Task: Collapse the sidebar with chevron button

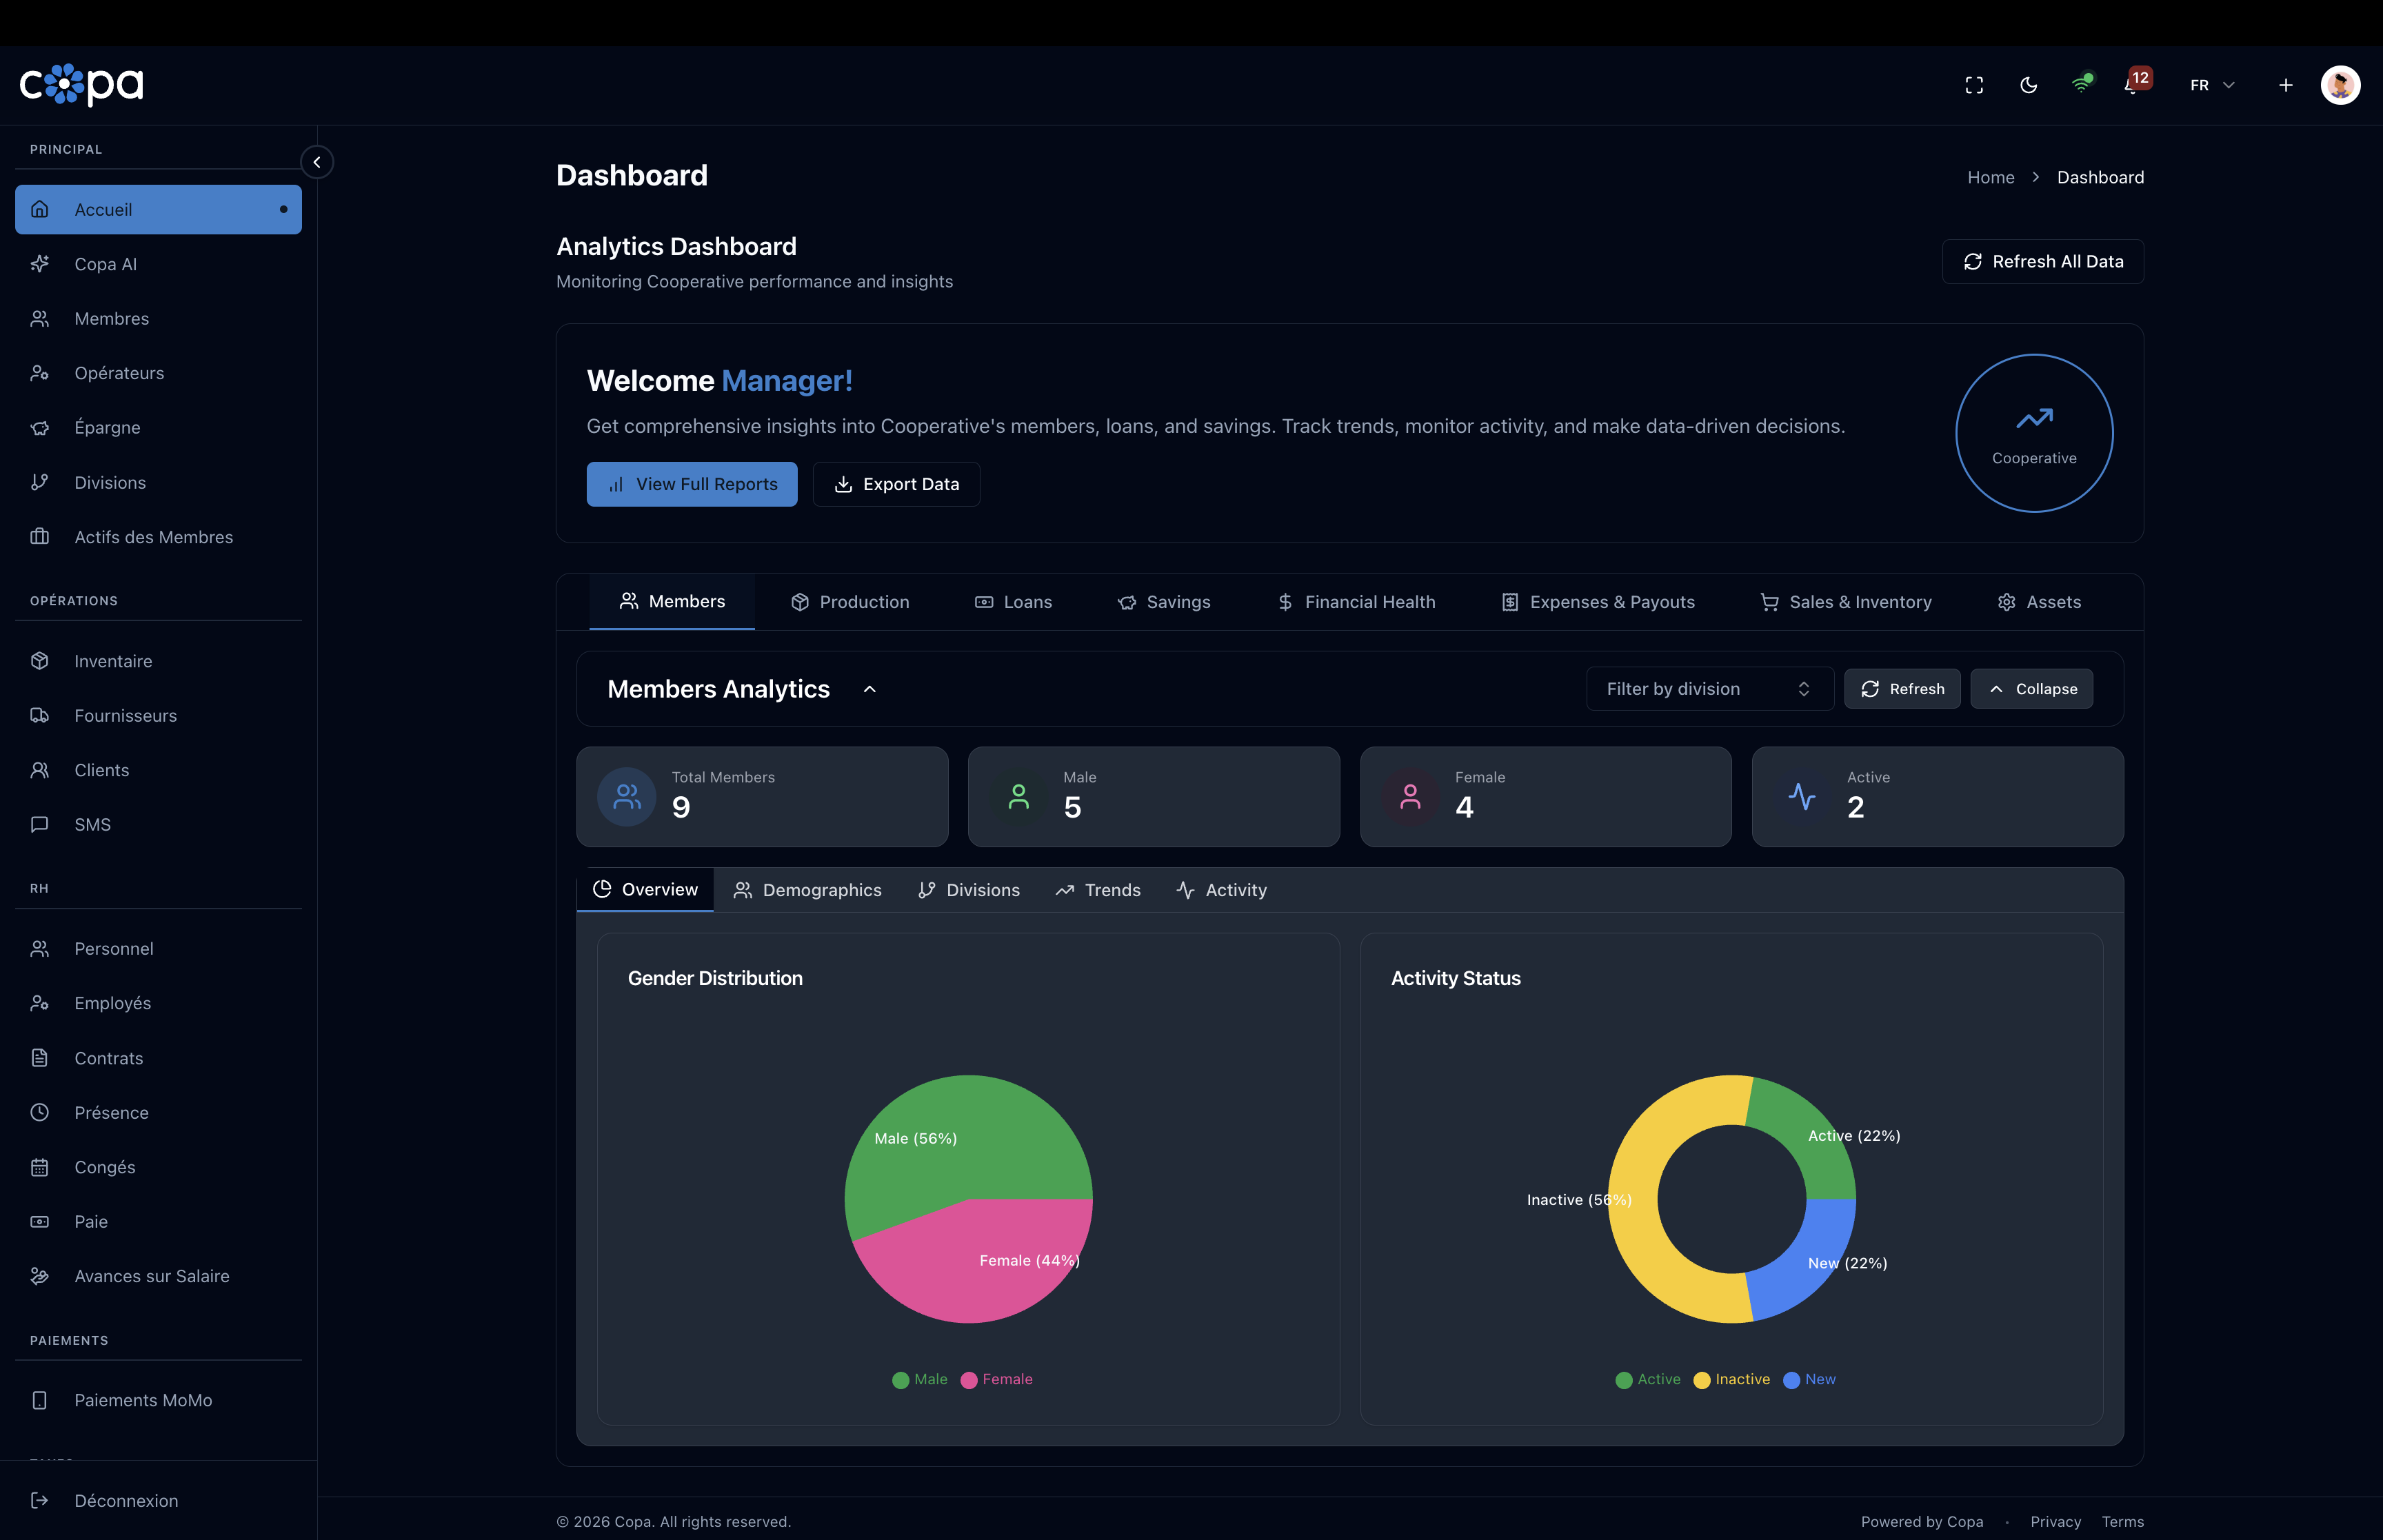Action: point(317,162)
